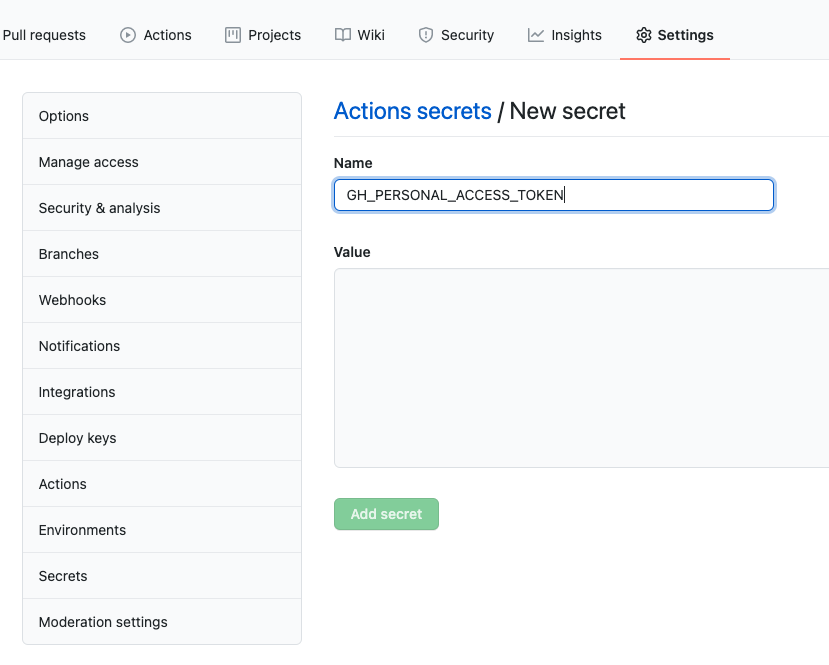Click the Projects board icon
This screenshot has width=829, height=665.
click(233, 35)
